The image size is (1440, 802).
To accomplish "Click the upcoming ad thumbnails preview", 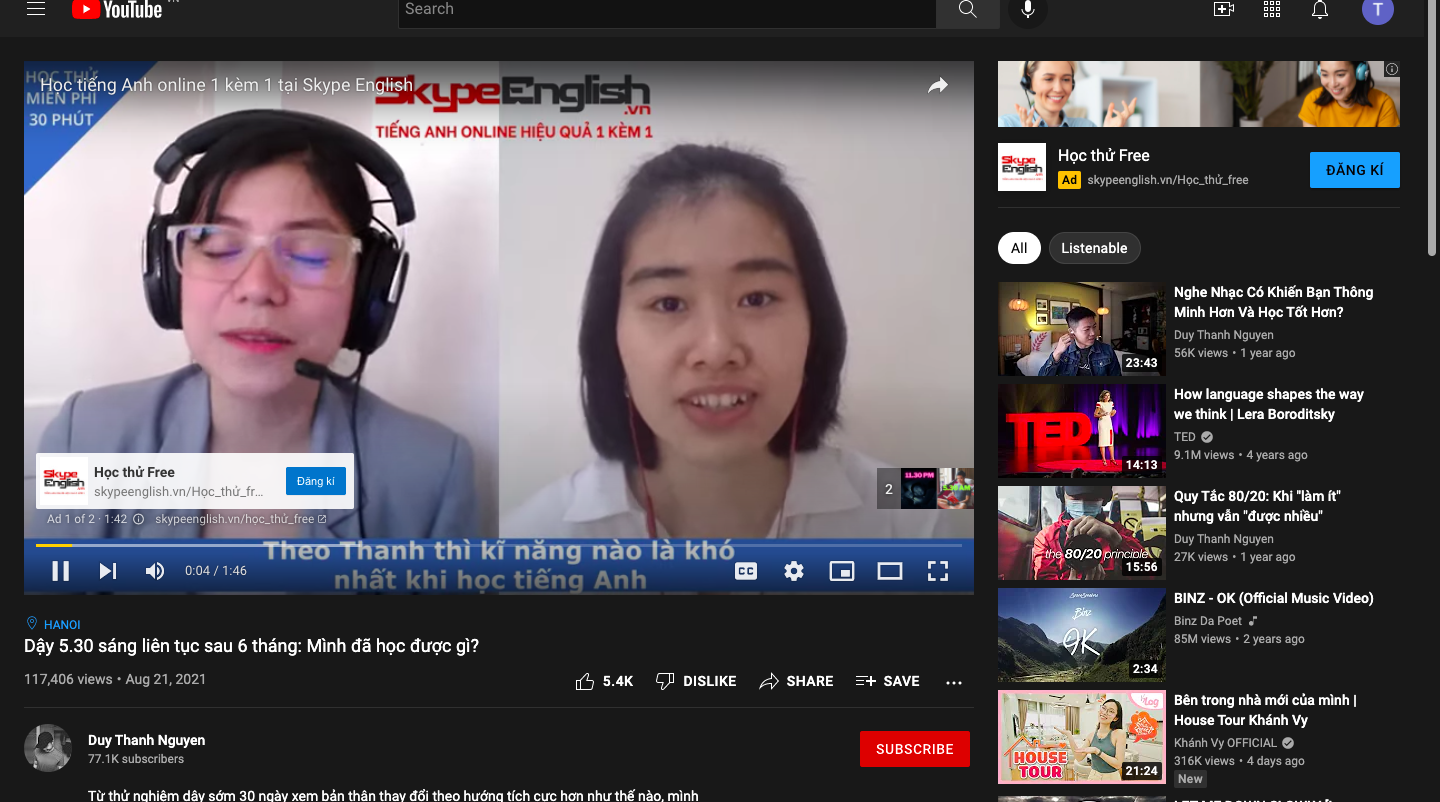I will [x=925, y=489].
